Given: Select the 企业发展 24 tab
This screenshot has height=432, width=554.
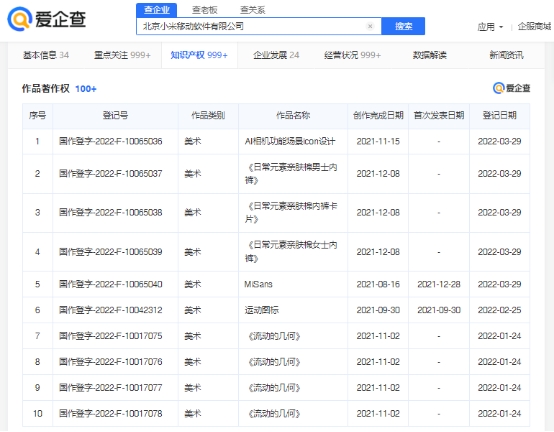Looking at the screenshot, I should (276, 55).
